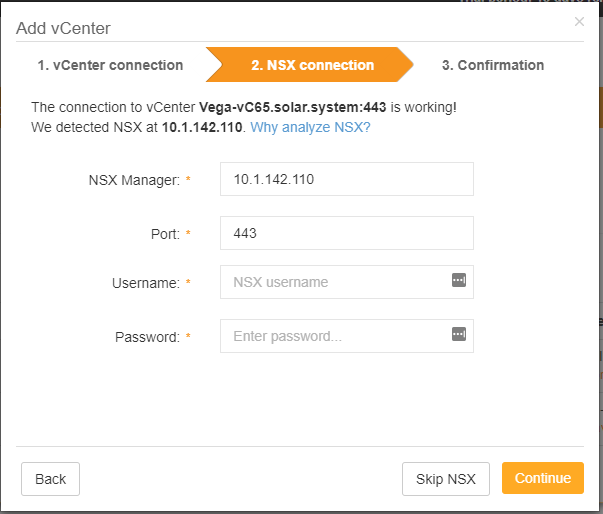Close the Add vCenter dialog

point(579,22)
